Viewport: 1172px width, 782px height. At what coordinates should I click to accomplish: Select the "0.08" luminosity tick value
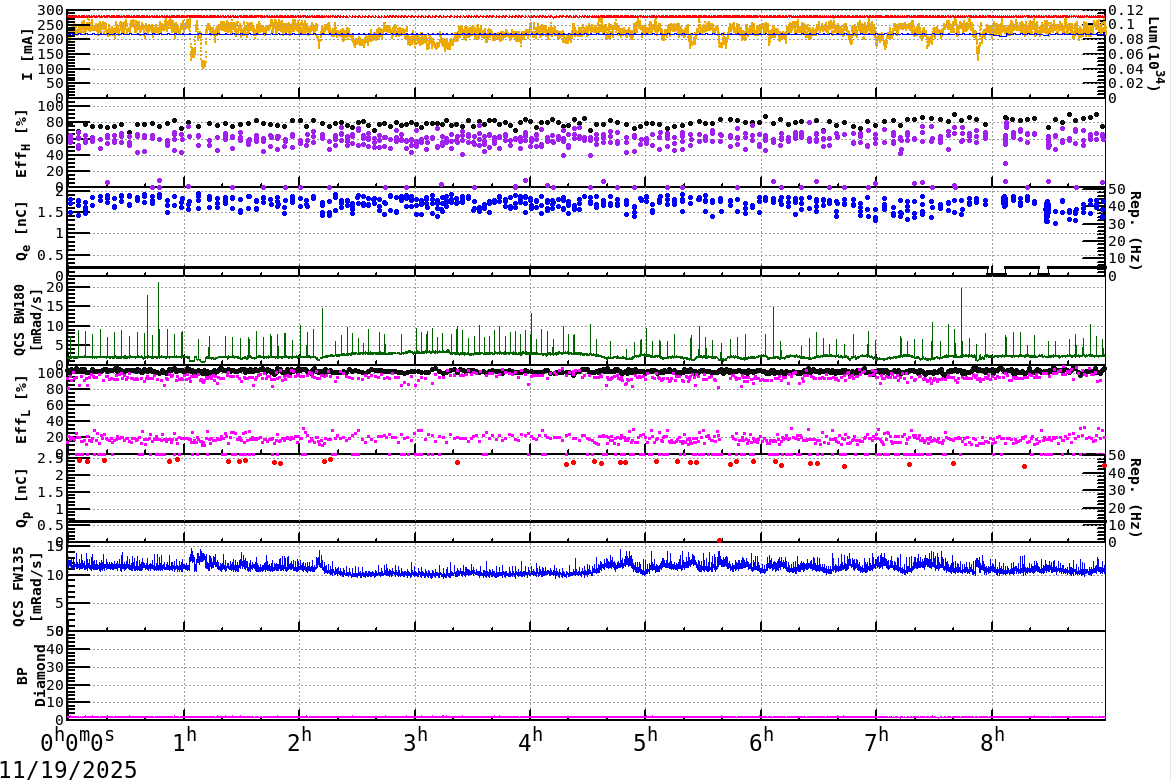pyautogui.click(x=1126, y=40)
